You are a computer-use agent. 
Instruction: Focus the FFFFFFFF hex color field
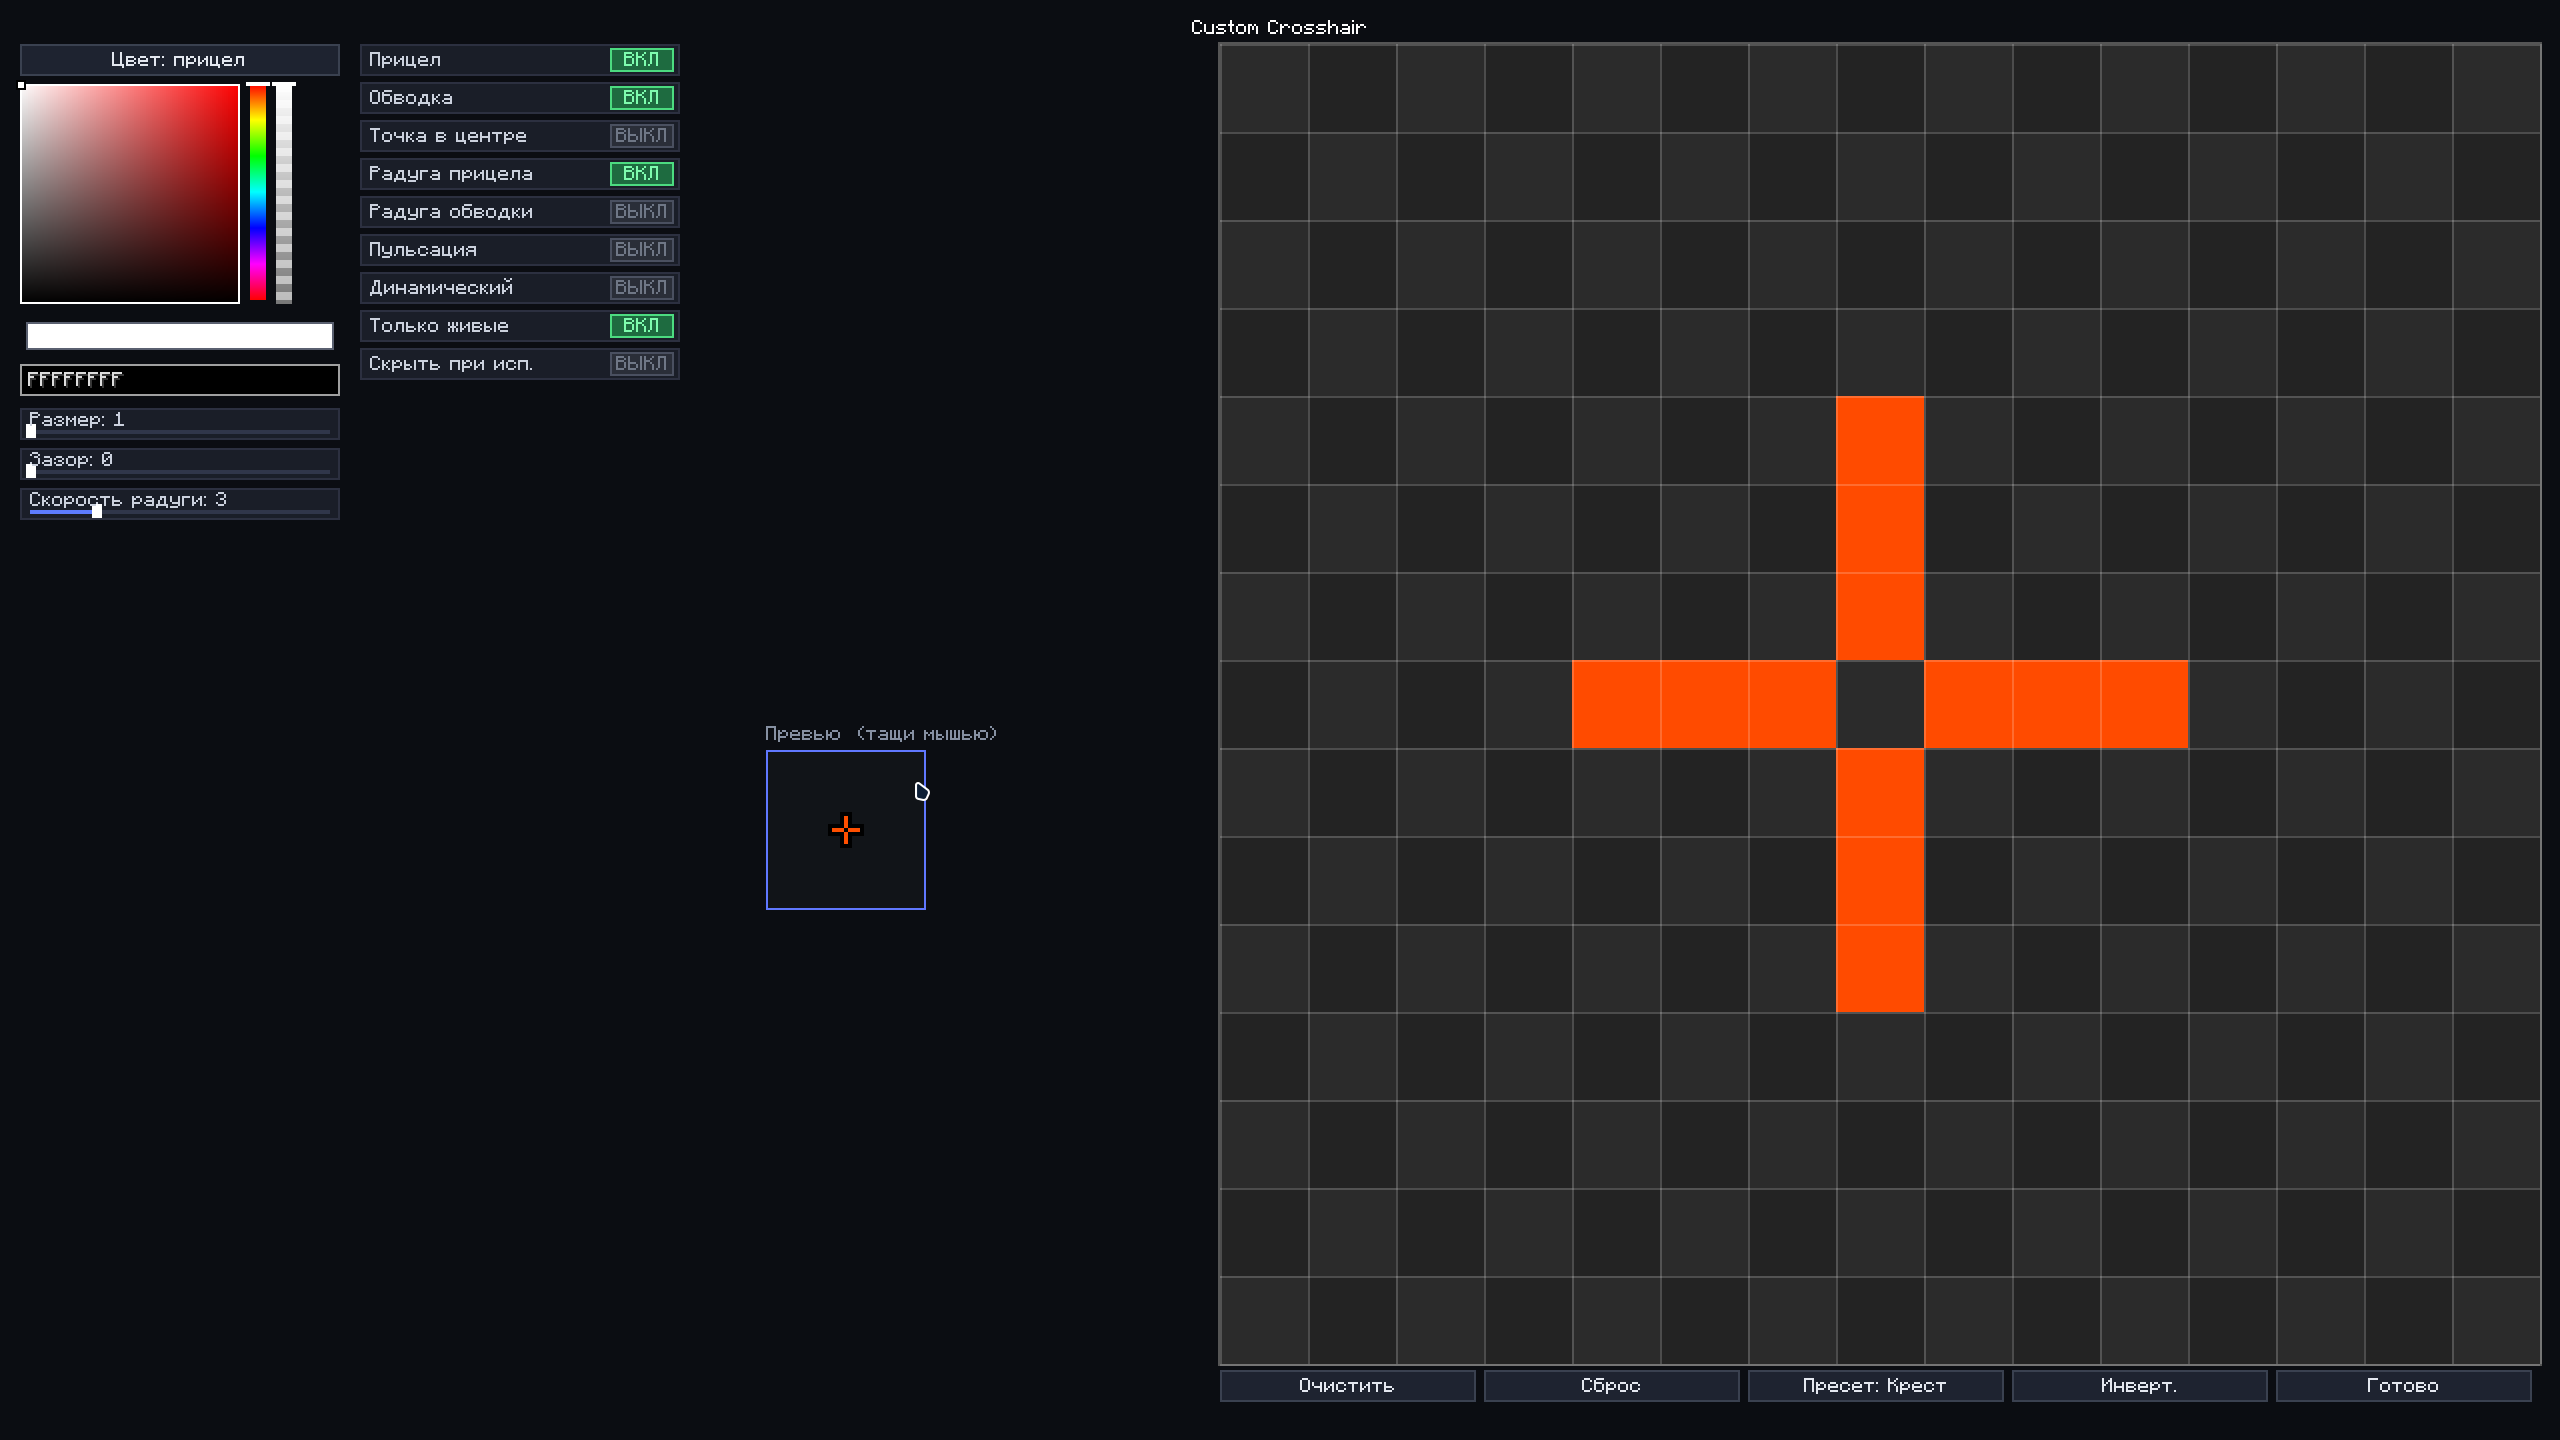[x=180, y=380]
